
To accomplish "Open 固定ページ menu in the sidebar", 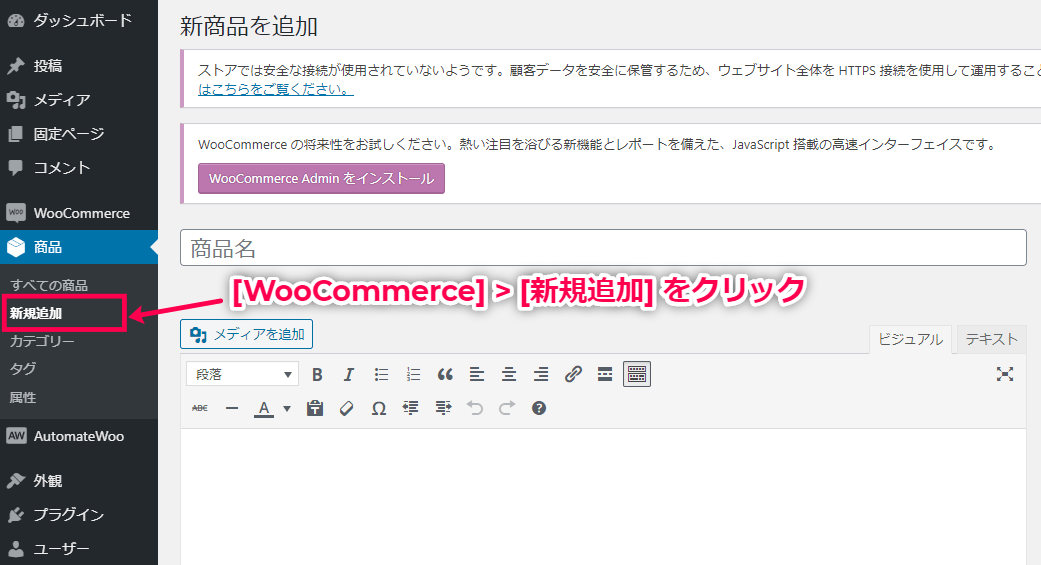I will pyautogui.click(x=79, y=133).
